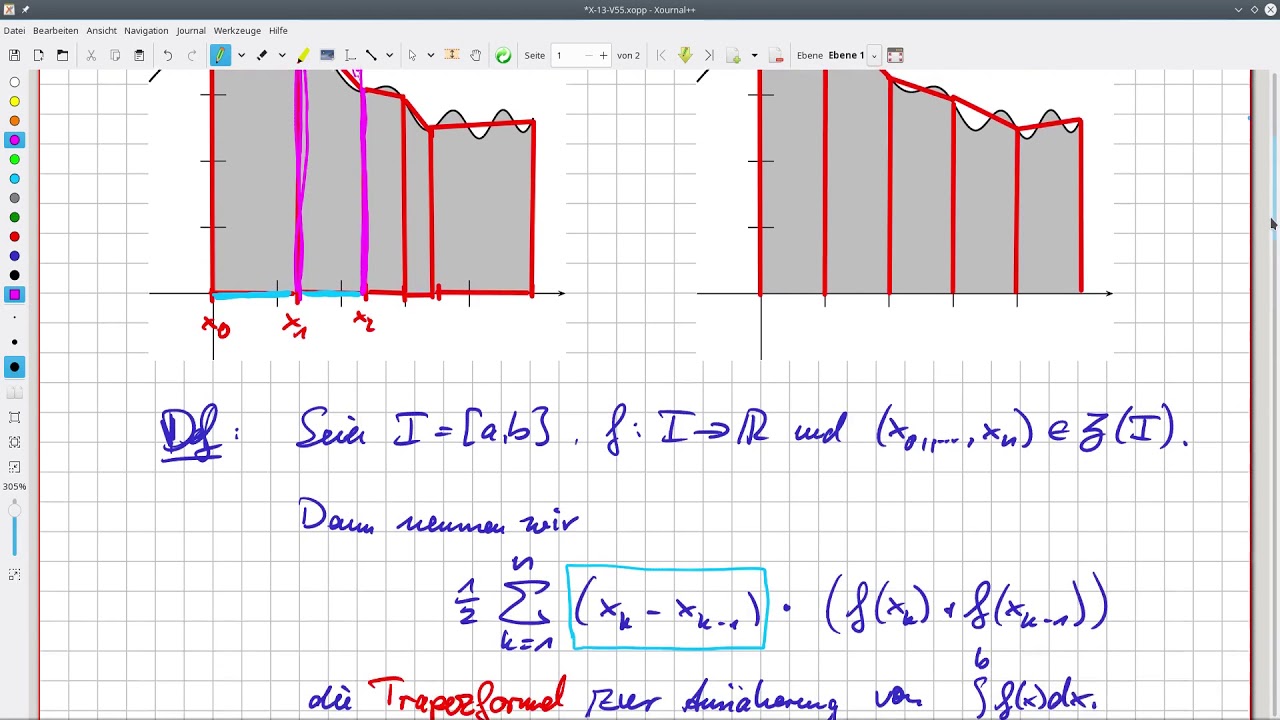Click the Copy icon in toolbar
Screen dimensions: 1280x720
point(115,56)
